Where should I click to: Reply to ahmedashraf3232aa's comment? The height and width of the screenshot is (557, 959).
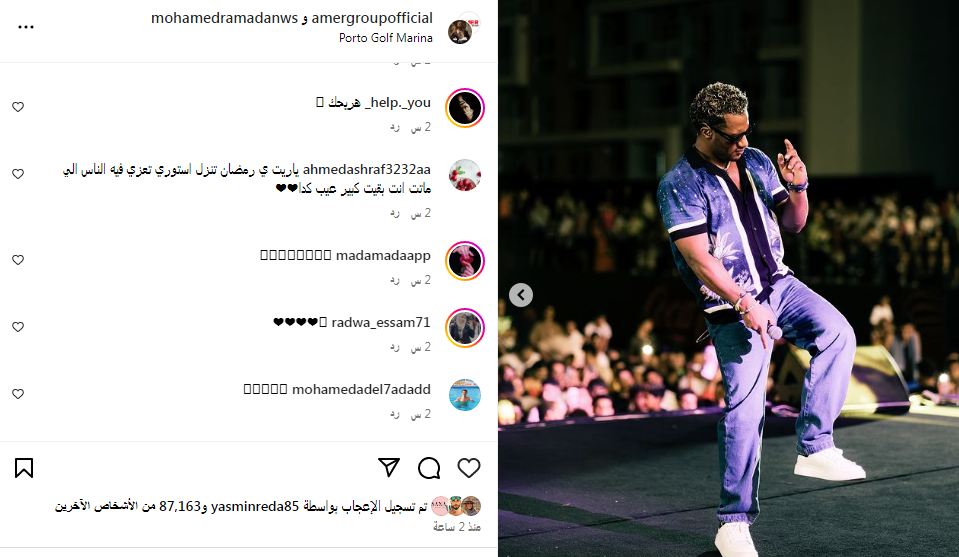(395, 213)
